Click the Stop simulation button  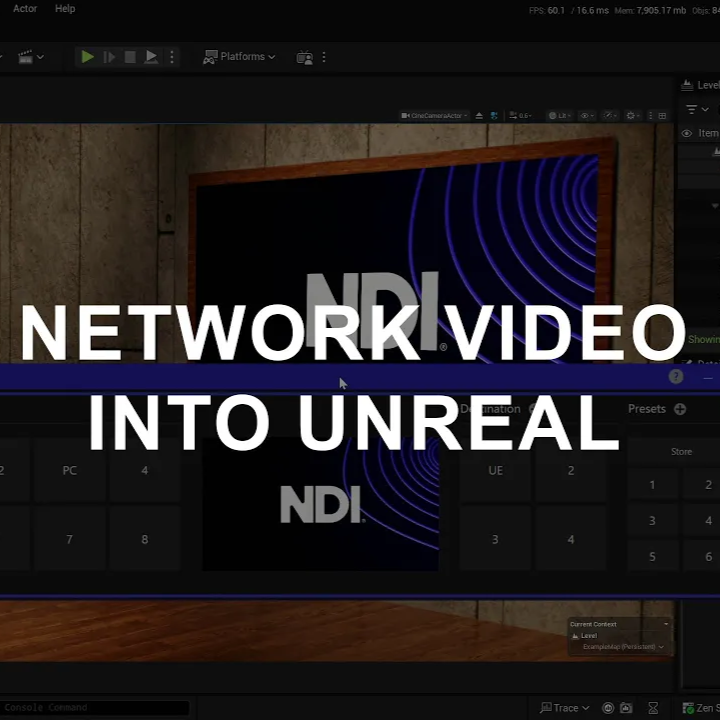pos(130,57)
